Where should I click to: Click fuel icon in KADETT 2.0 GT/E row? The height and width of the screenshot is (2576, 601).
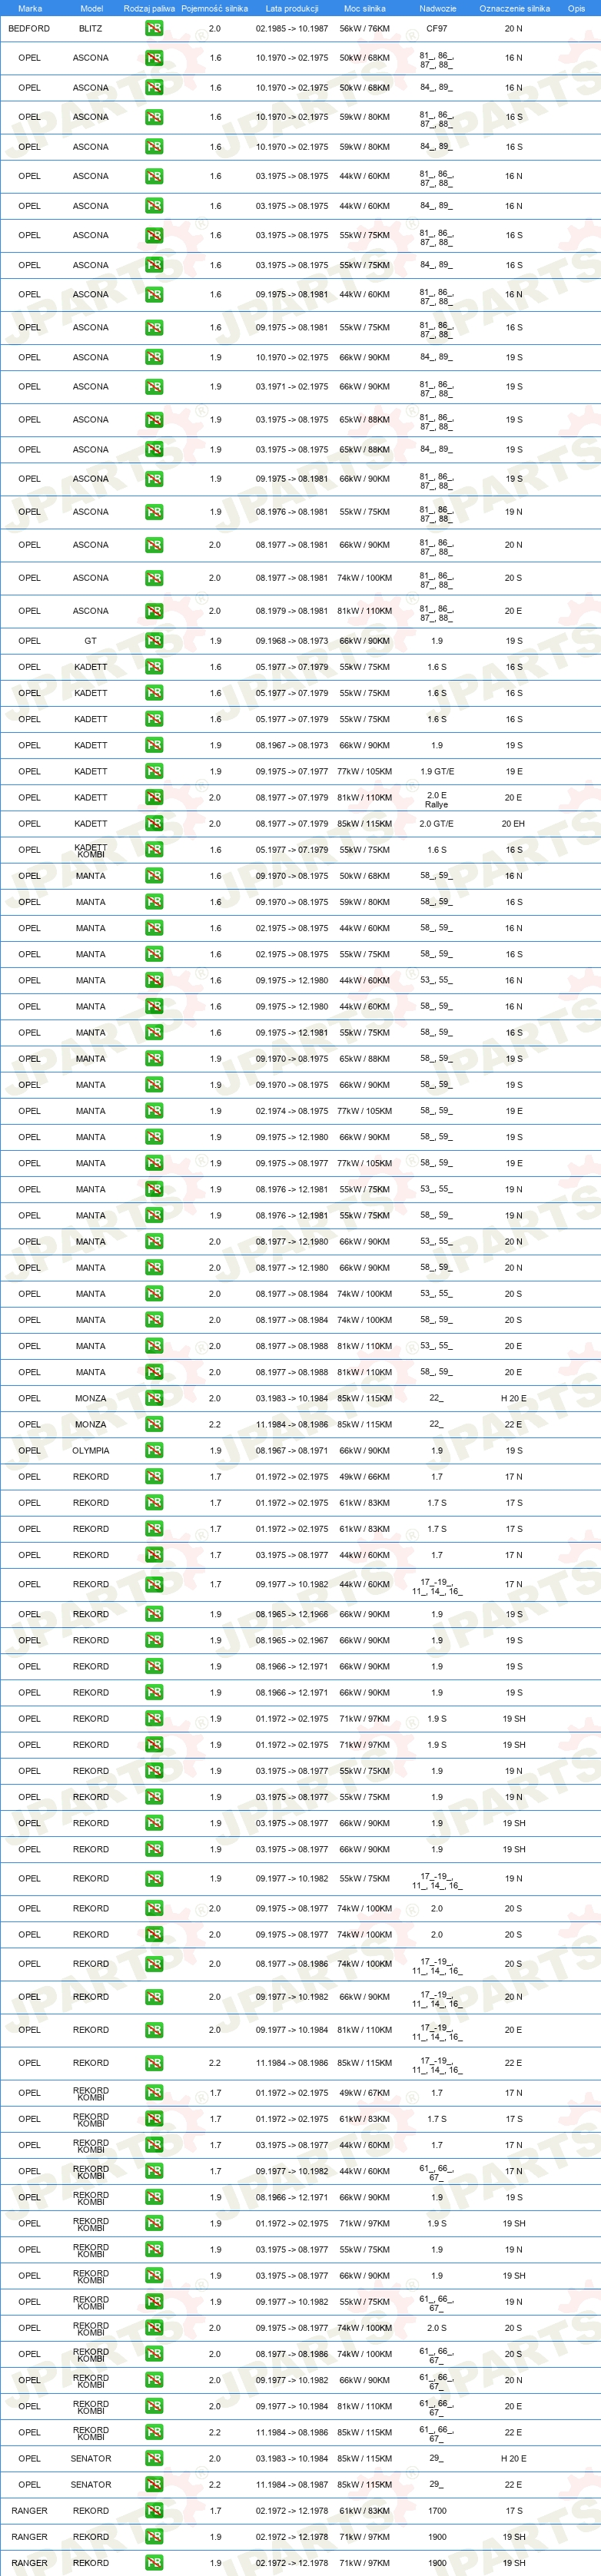153,823
